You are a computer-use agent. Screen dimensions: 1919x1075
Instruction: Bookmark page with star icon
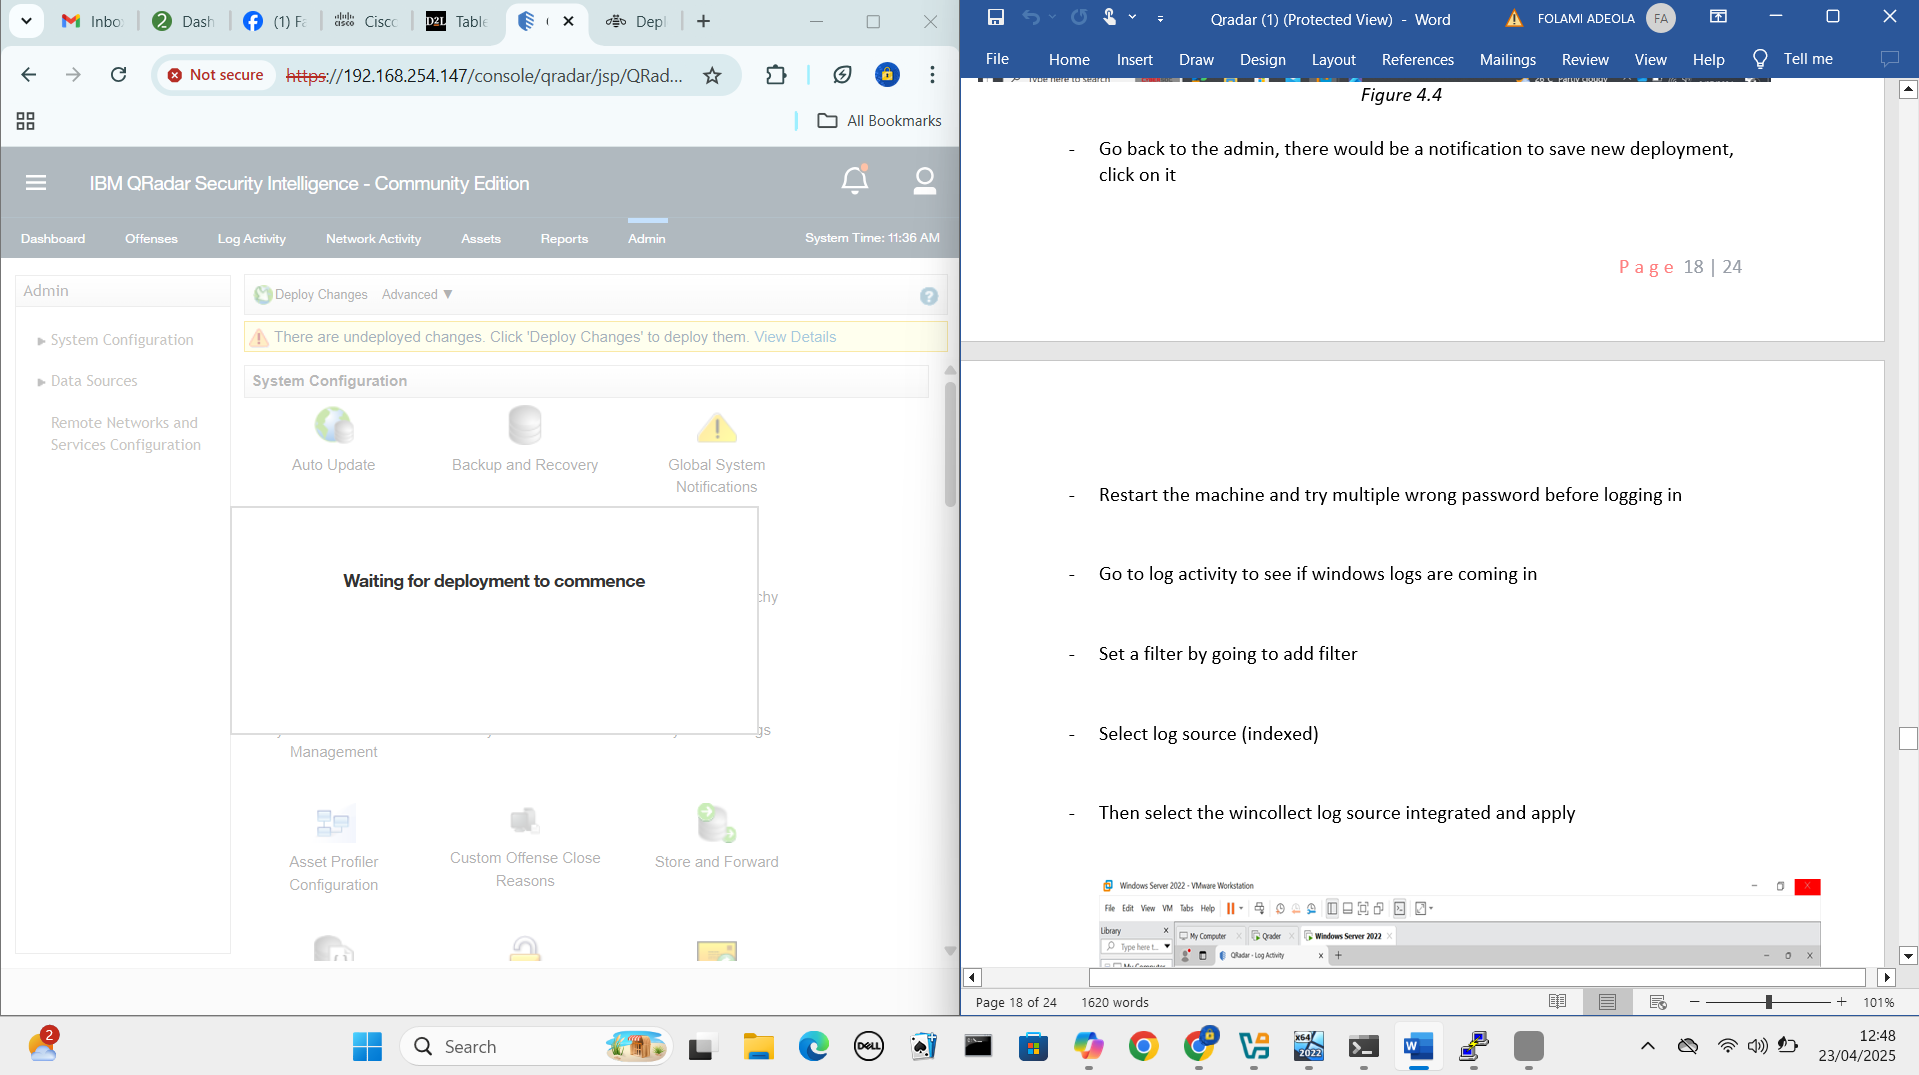click(x=712, y=75)
